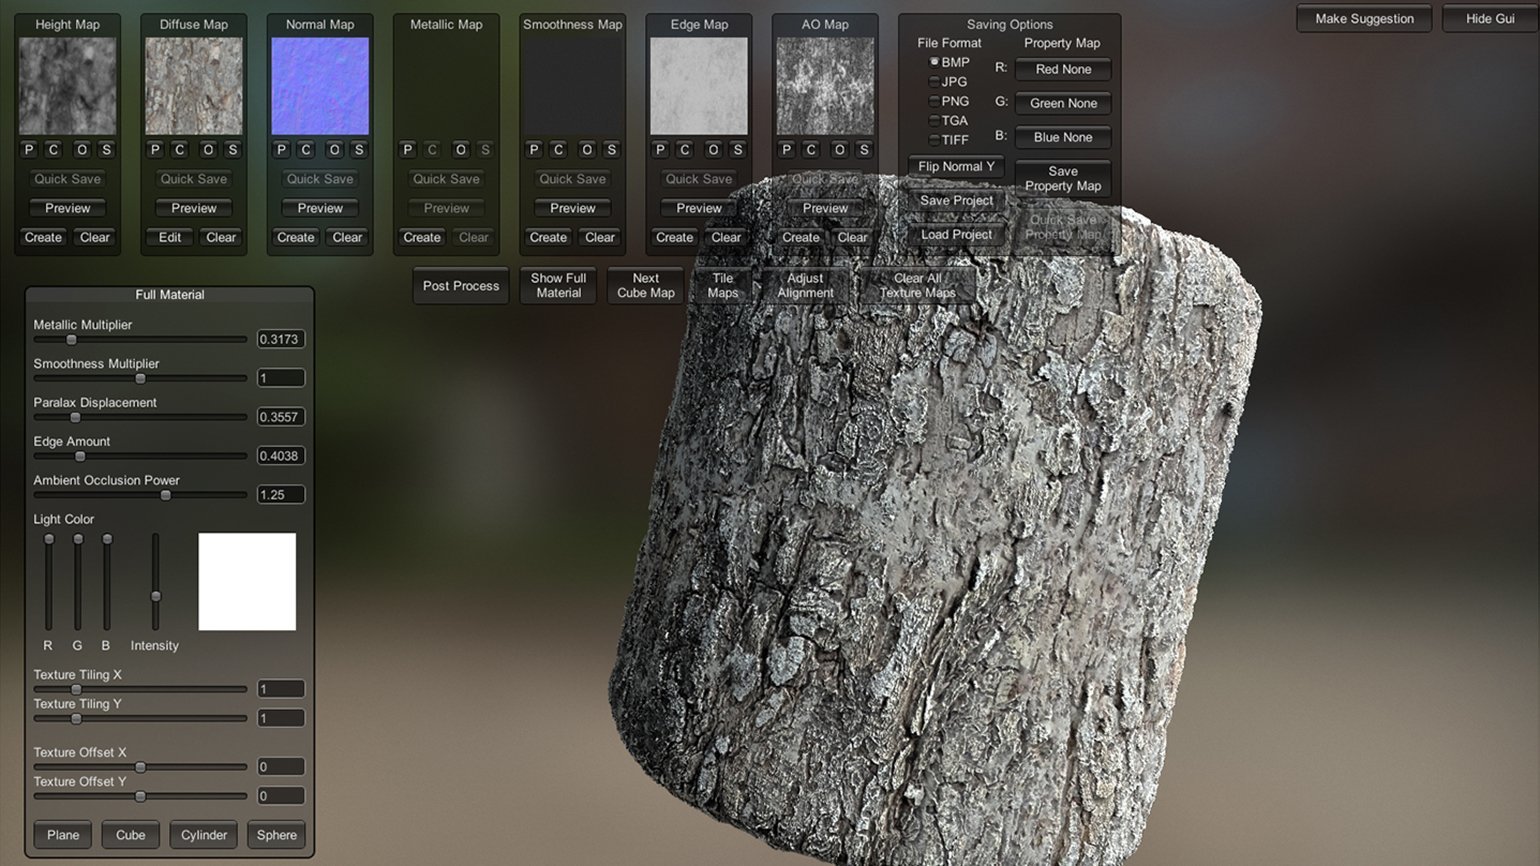Switch preview shape to Plane
Viewport: 1540px width, 866px height.
(63, 836)
